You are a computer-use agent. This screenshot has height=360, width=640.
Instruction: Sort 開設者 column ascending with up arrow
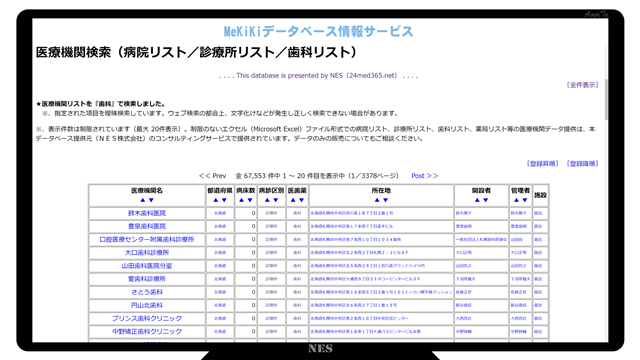[477, 200]
